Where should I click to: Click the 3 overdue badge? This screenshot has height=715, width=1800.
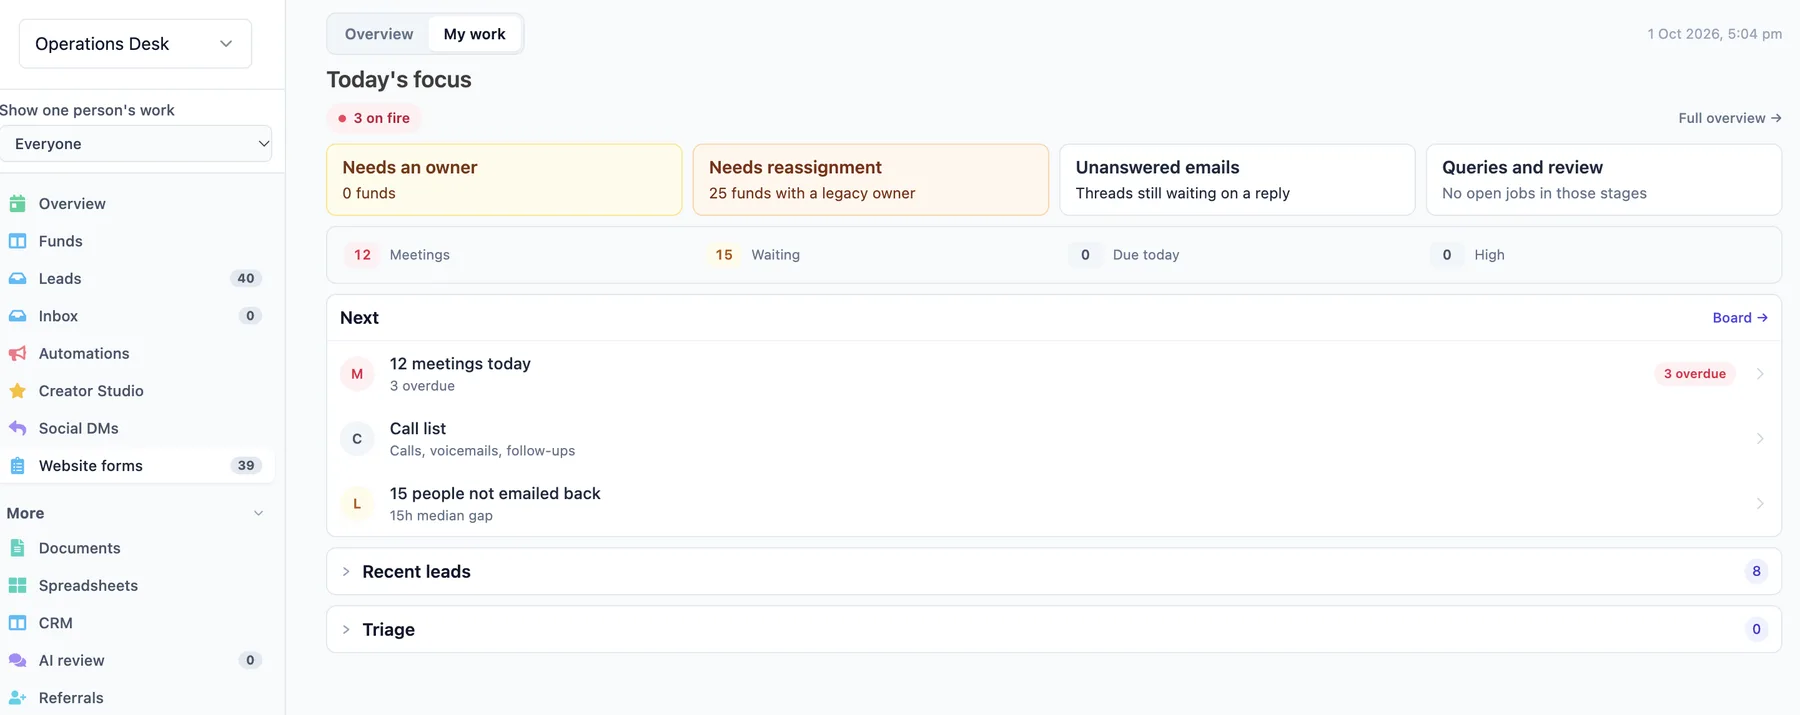pos(1695,374)
